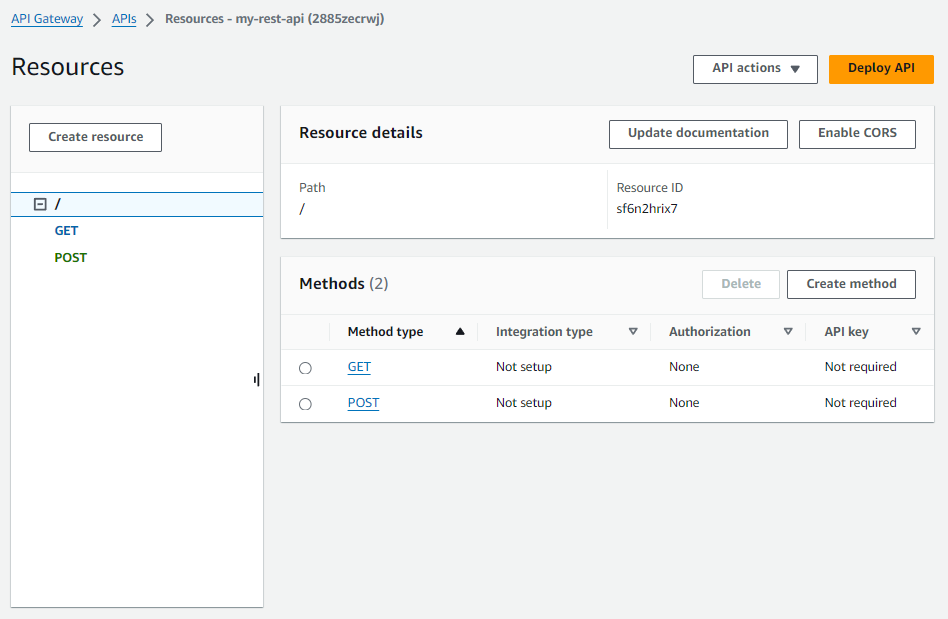This screenshot has height=619, width=948.
Task: Click the Create method button
Action: [x=851, y=284]
